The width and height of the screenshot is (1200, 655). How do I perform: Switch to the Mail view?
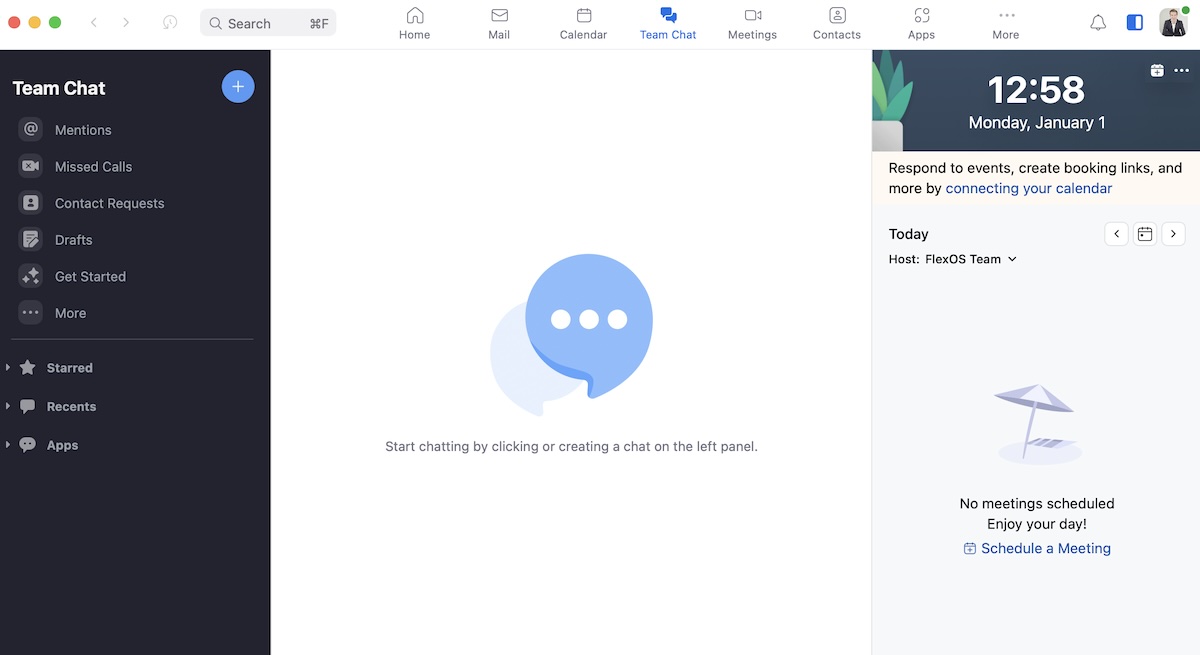pos(499,22)
